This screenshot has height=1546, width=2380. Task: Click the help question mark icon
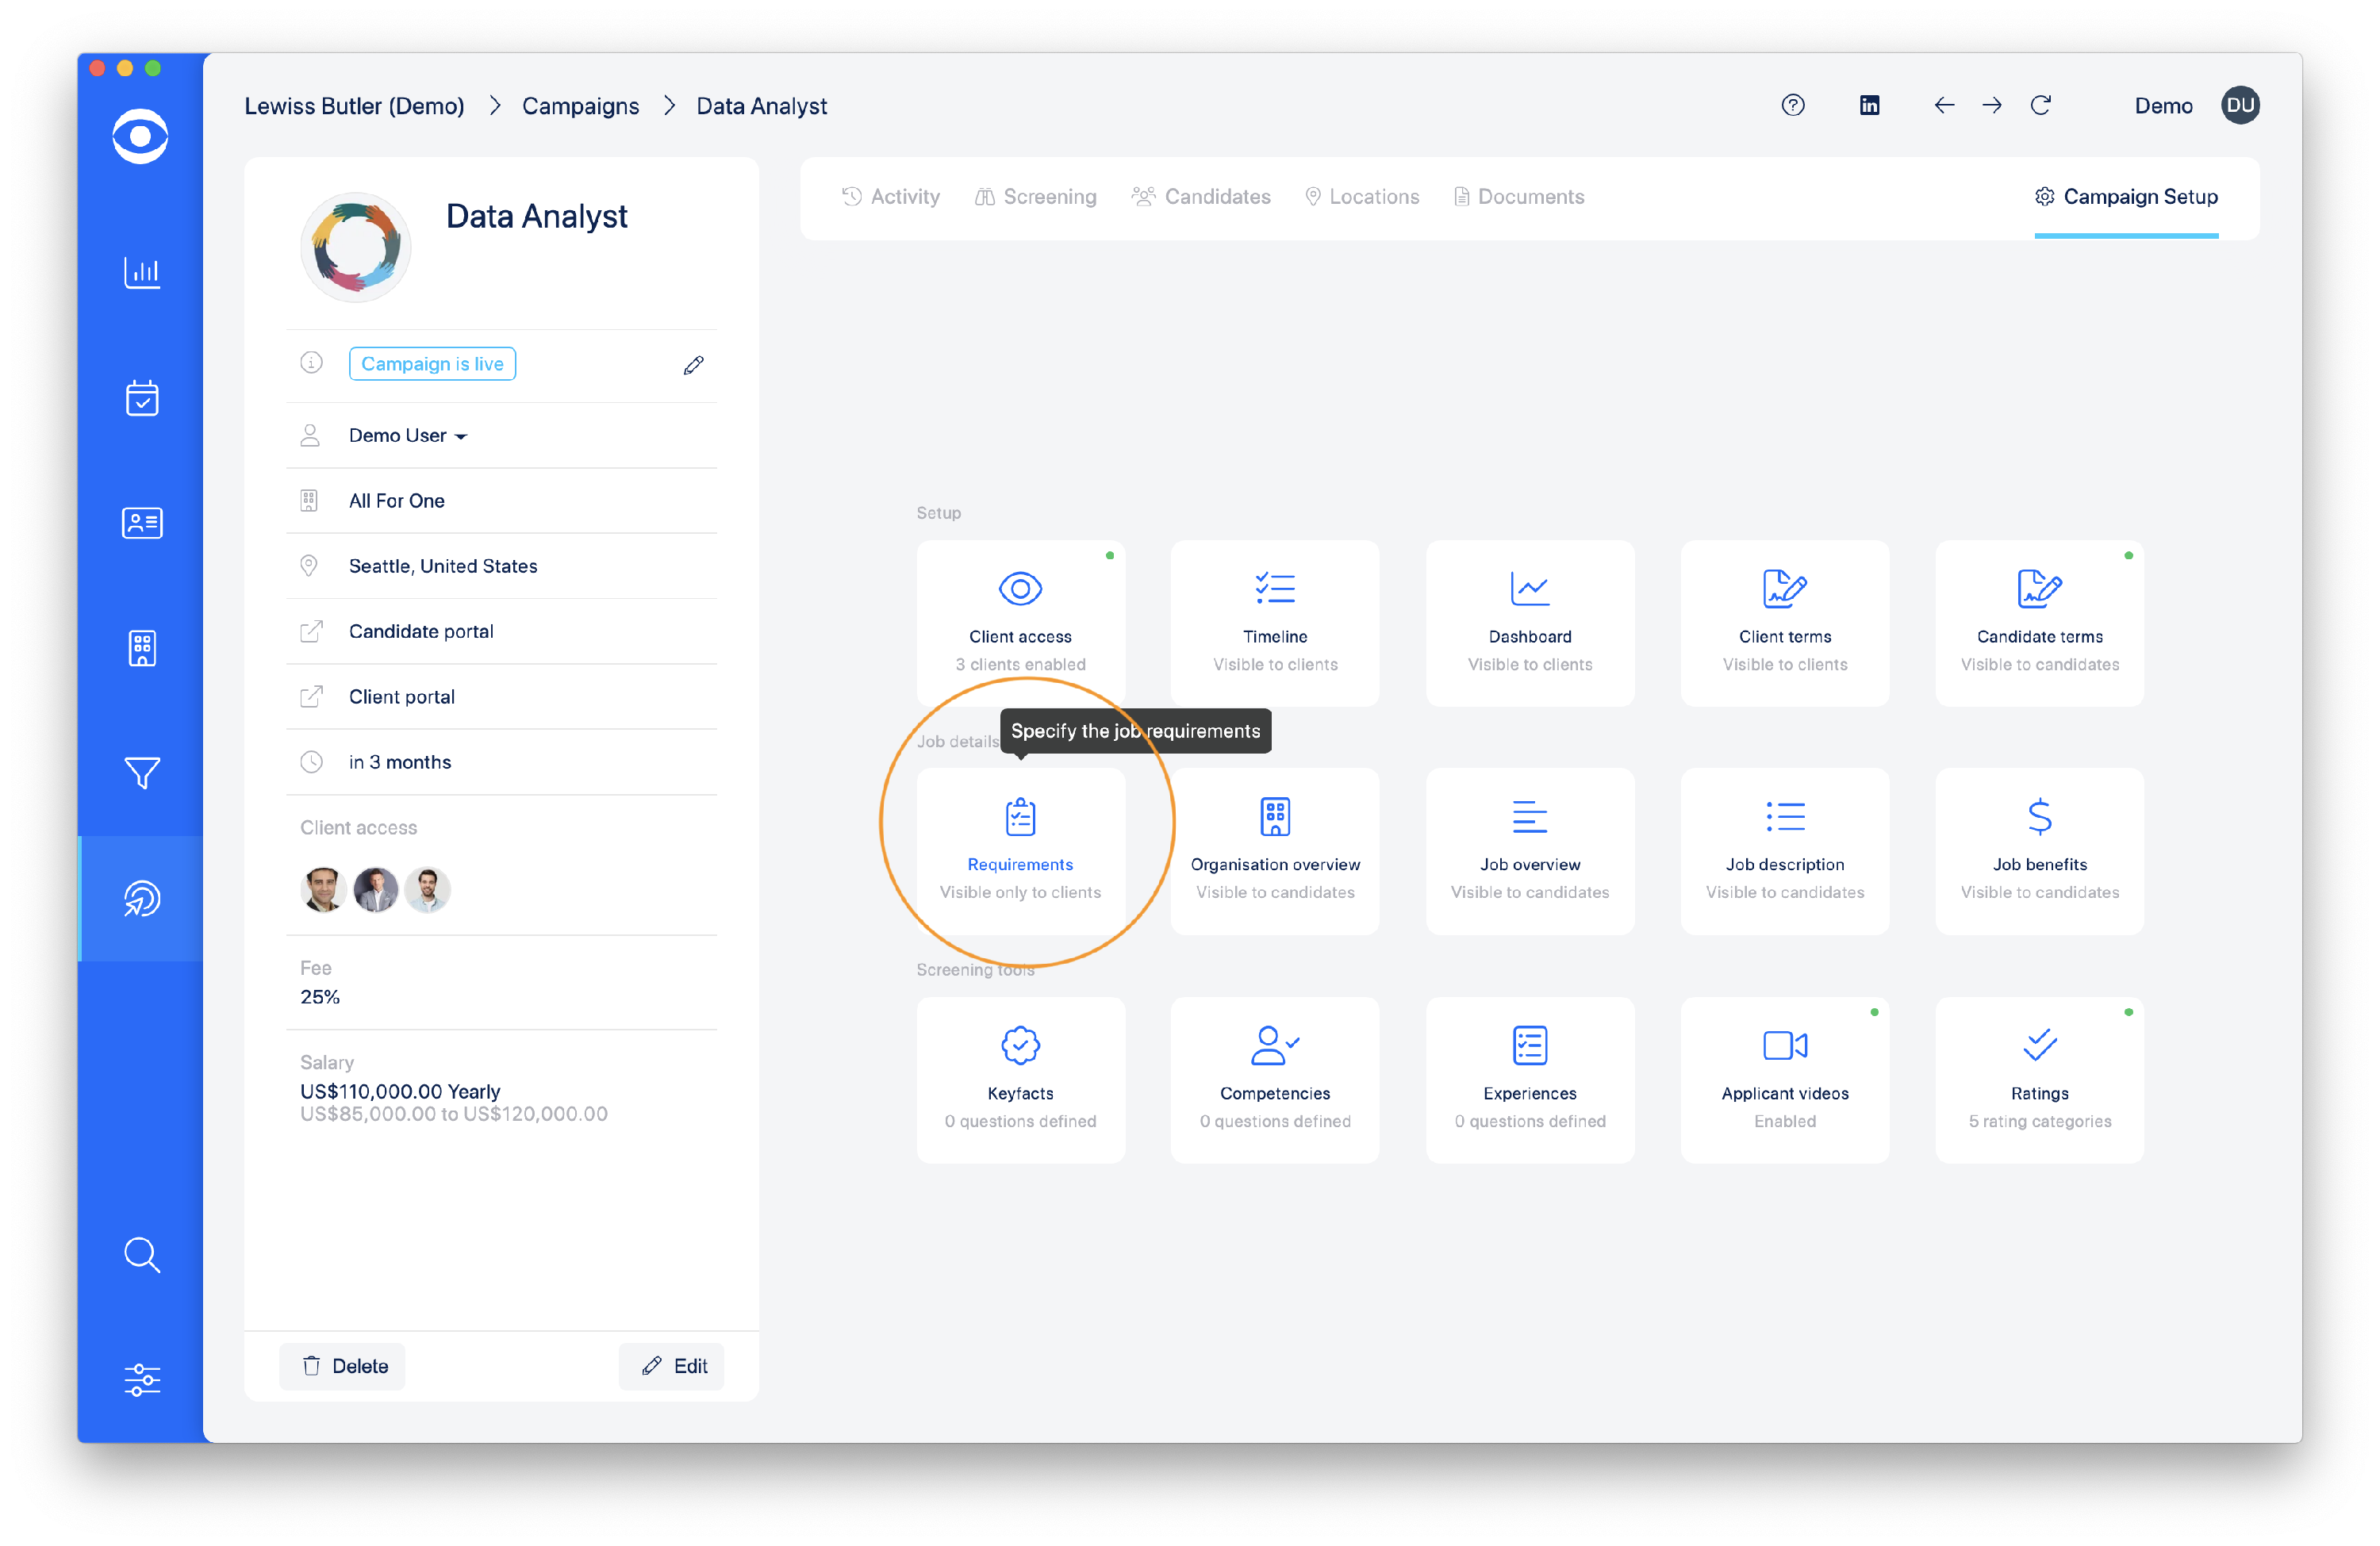(1793, 106)
